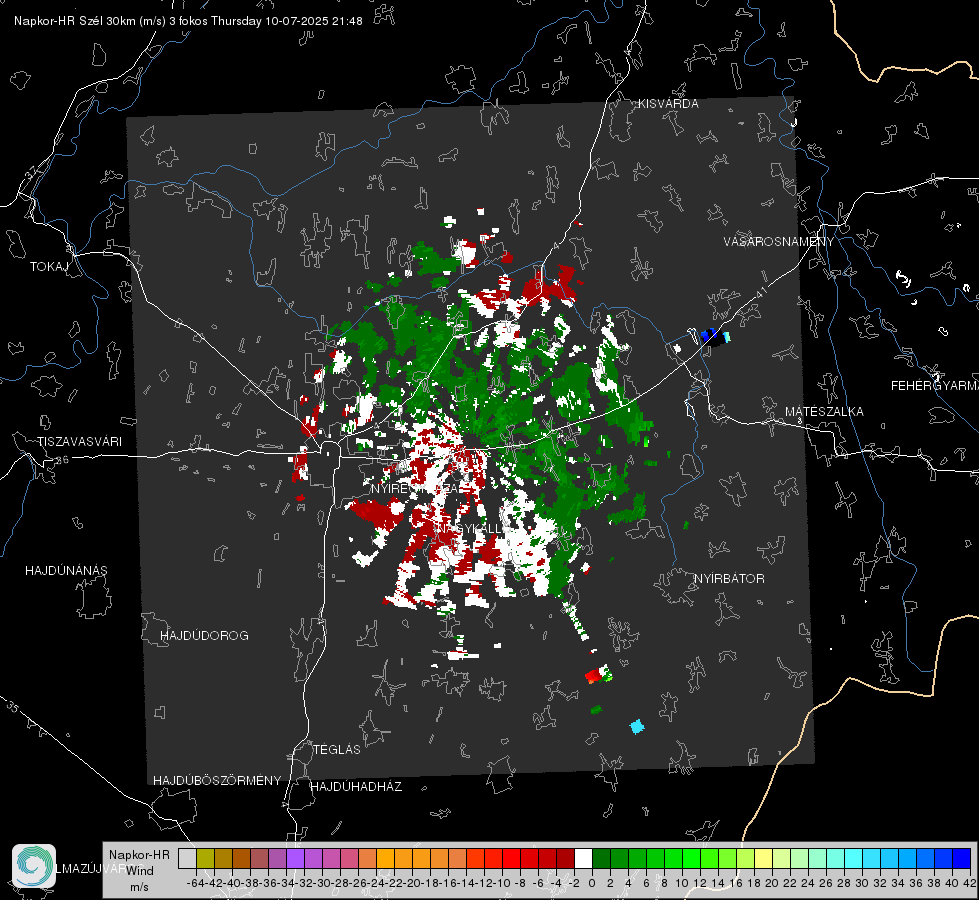This screenshot has height=900, width=979.
Task: Pick the yellow swatch between 18 and 20
Action: pos(763,858)
